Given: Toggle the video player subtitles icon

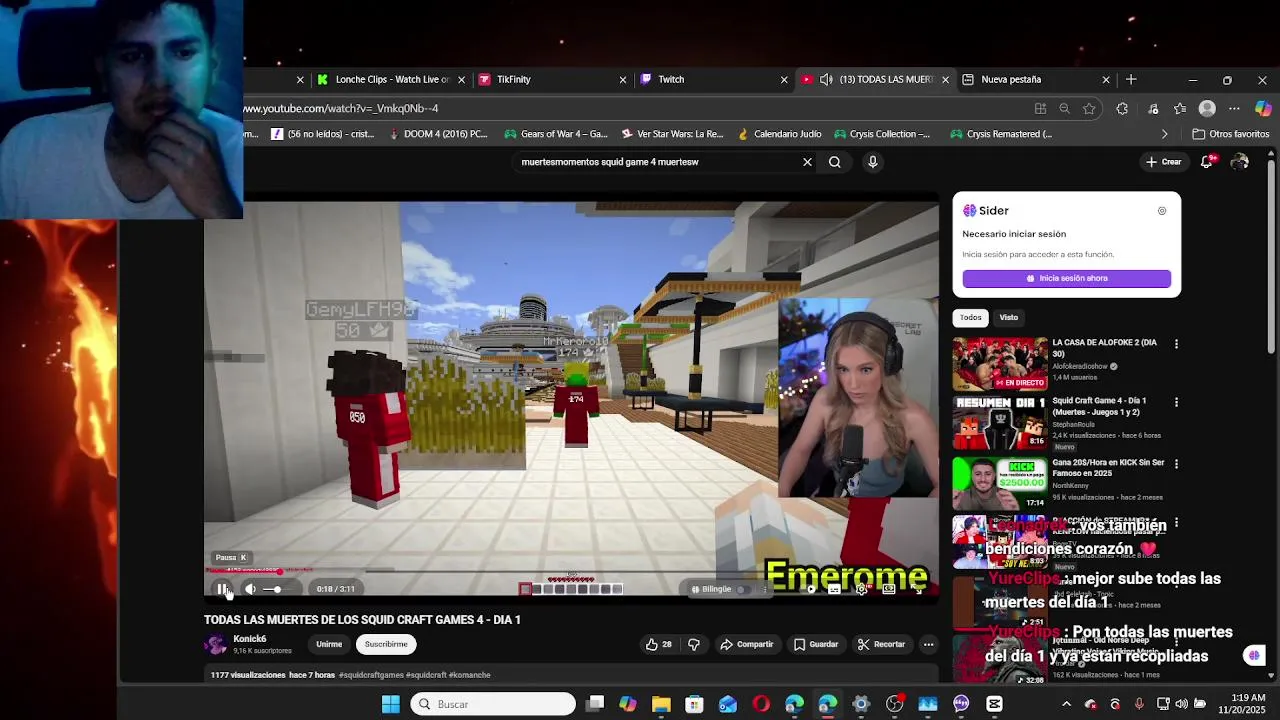Looking at the screenshot, I should pyautogui.click(x=836, y=589).
